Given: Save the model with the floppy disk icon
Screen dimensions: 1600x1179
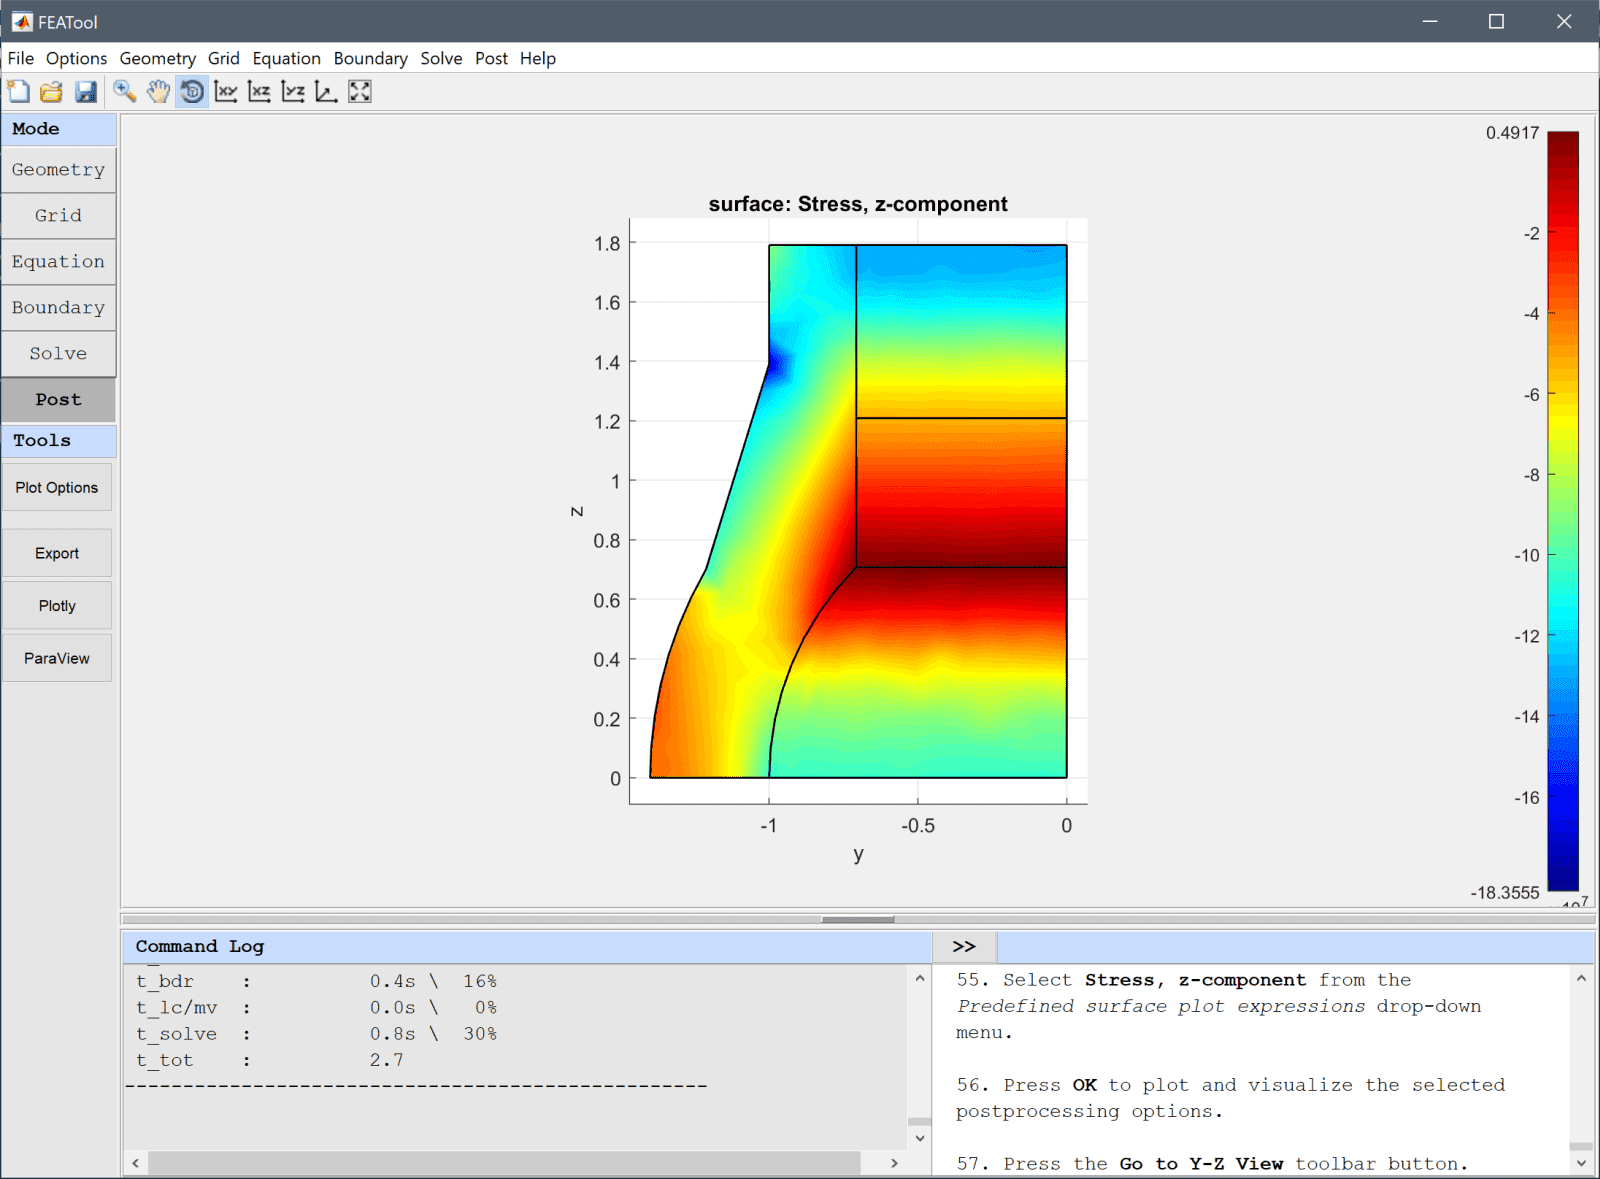Looking at the screenshot, I should pos(86,92).
